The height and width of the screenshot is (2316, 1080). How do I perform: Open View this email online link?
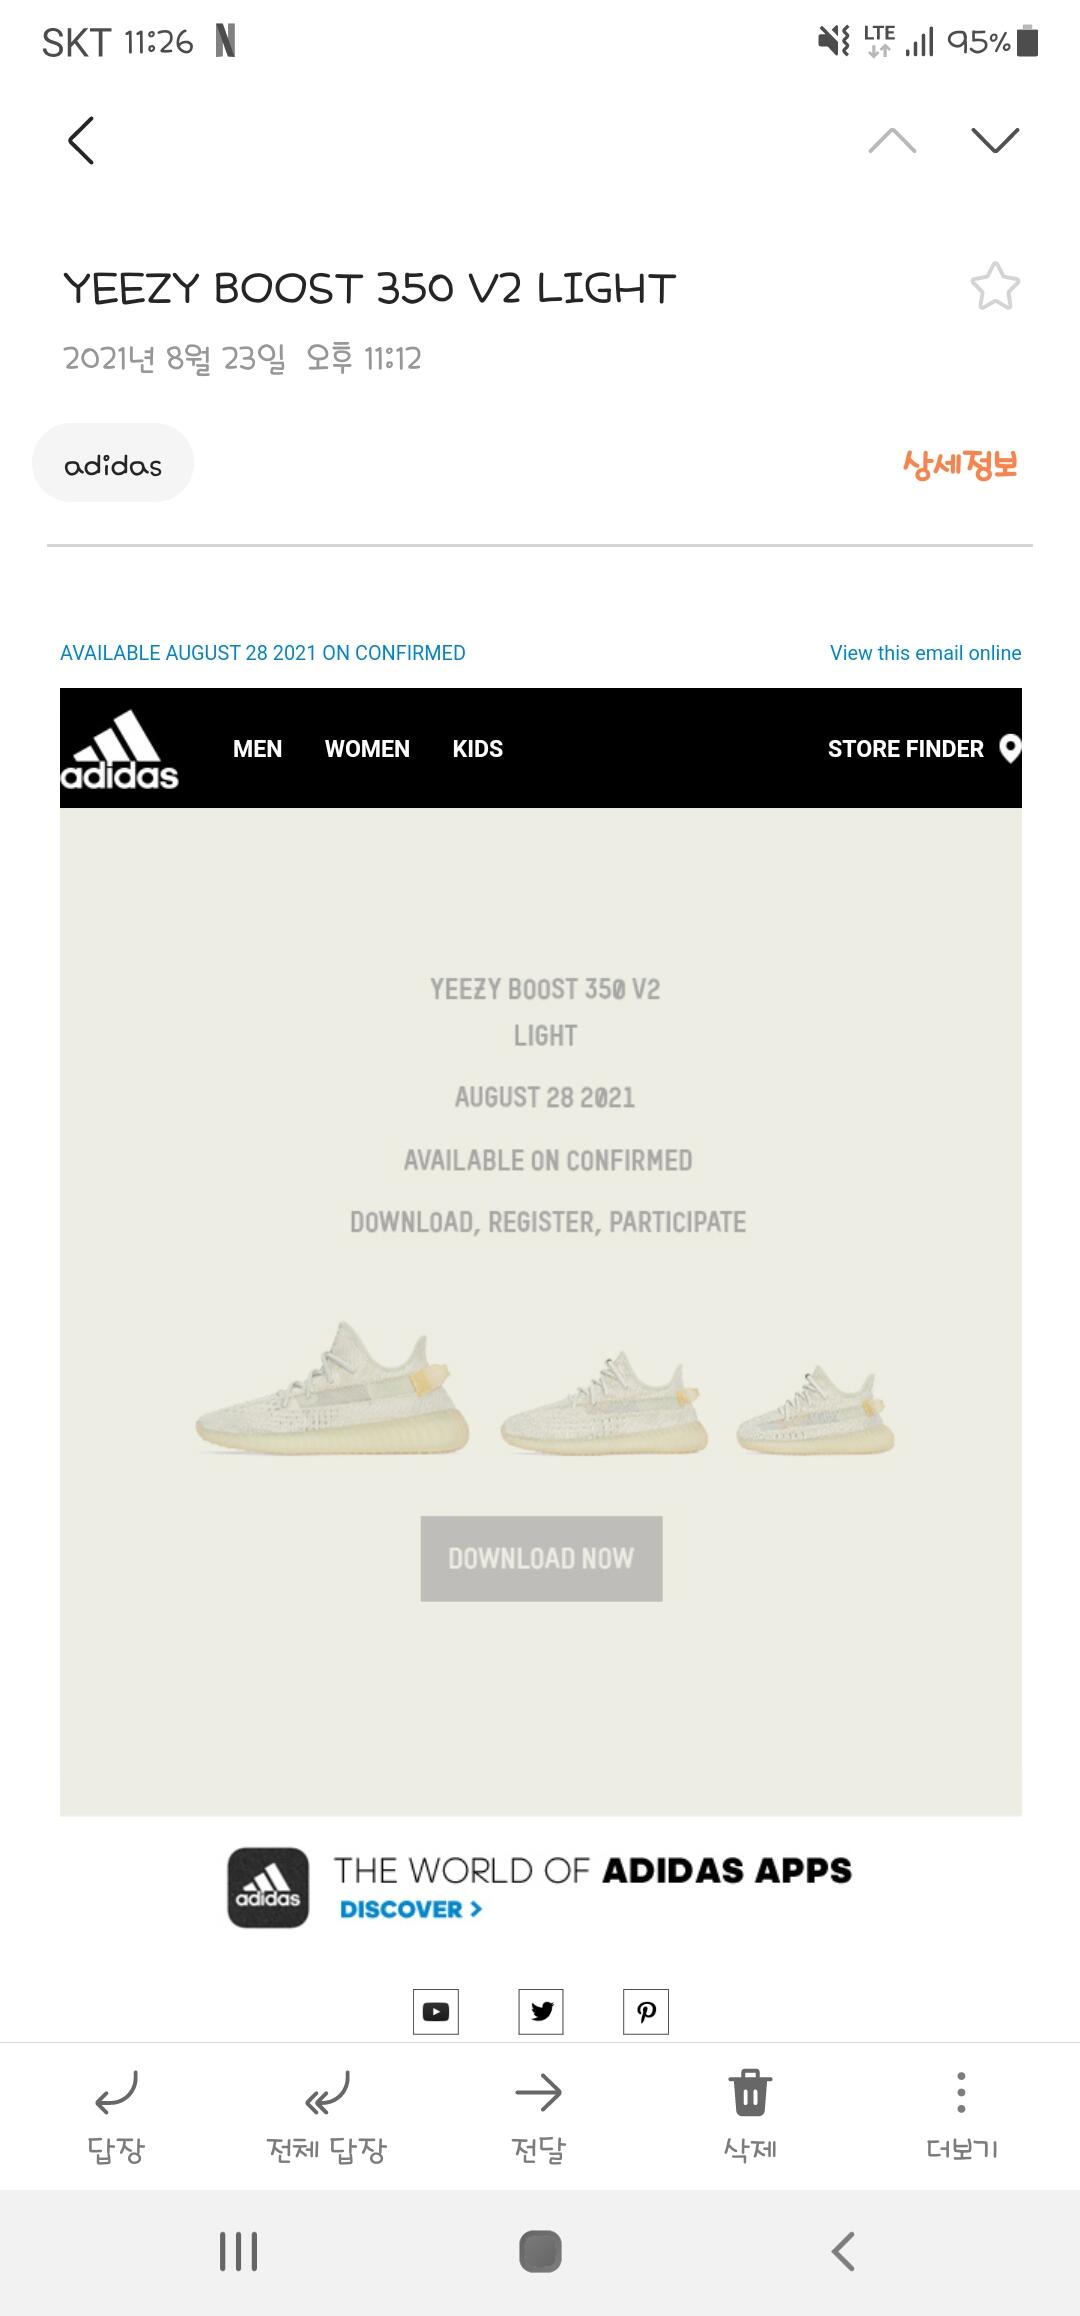925,653
